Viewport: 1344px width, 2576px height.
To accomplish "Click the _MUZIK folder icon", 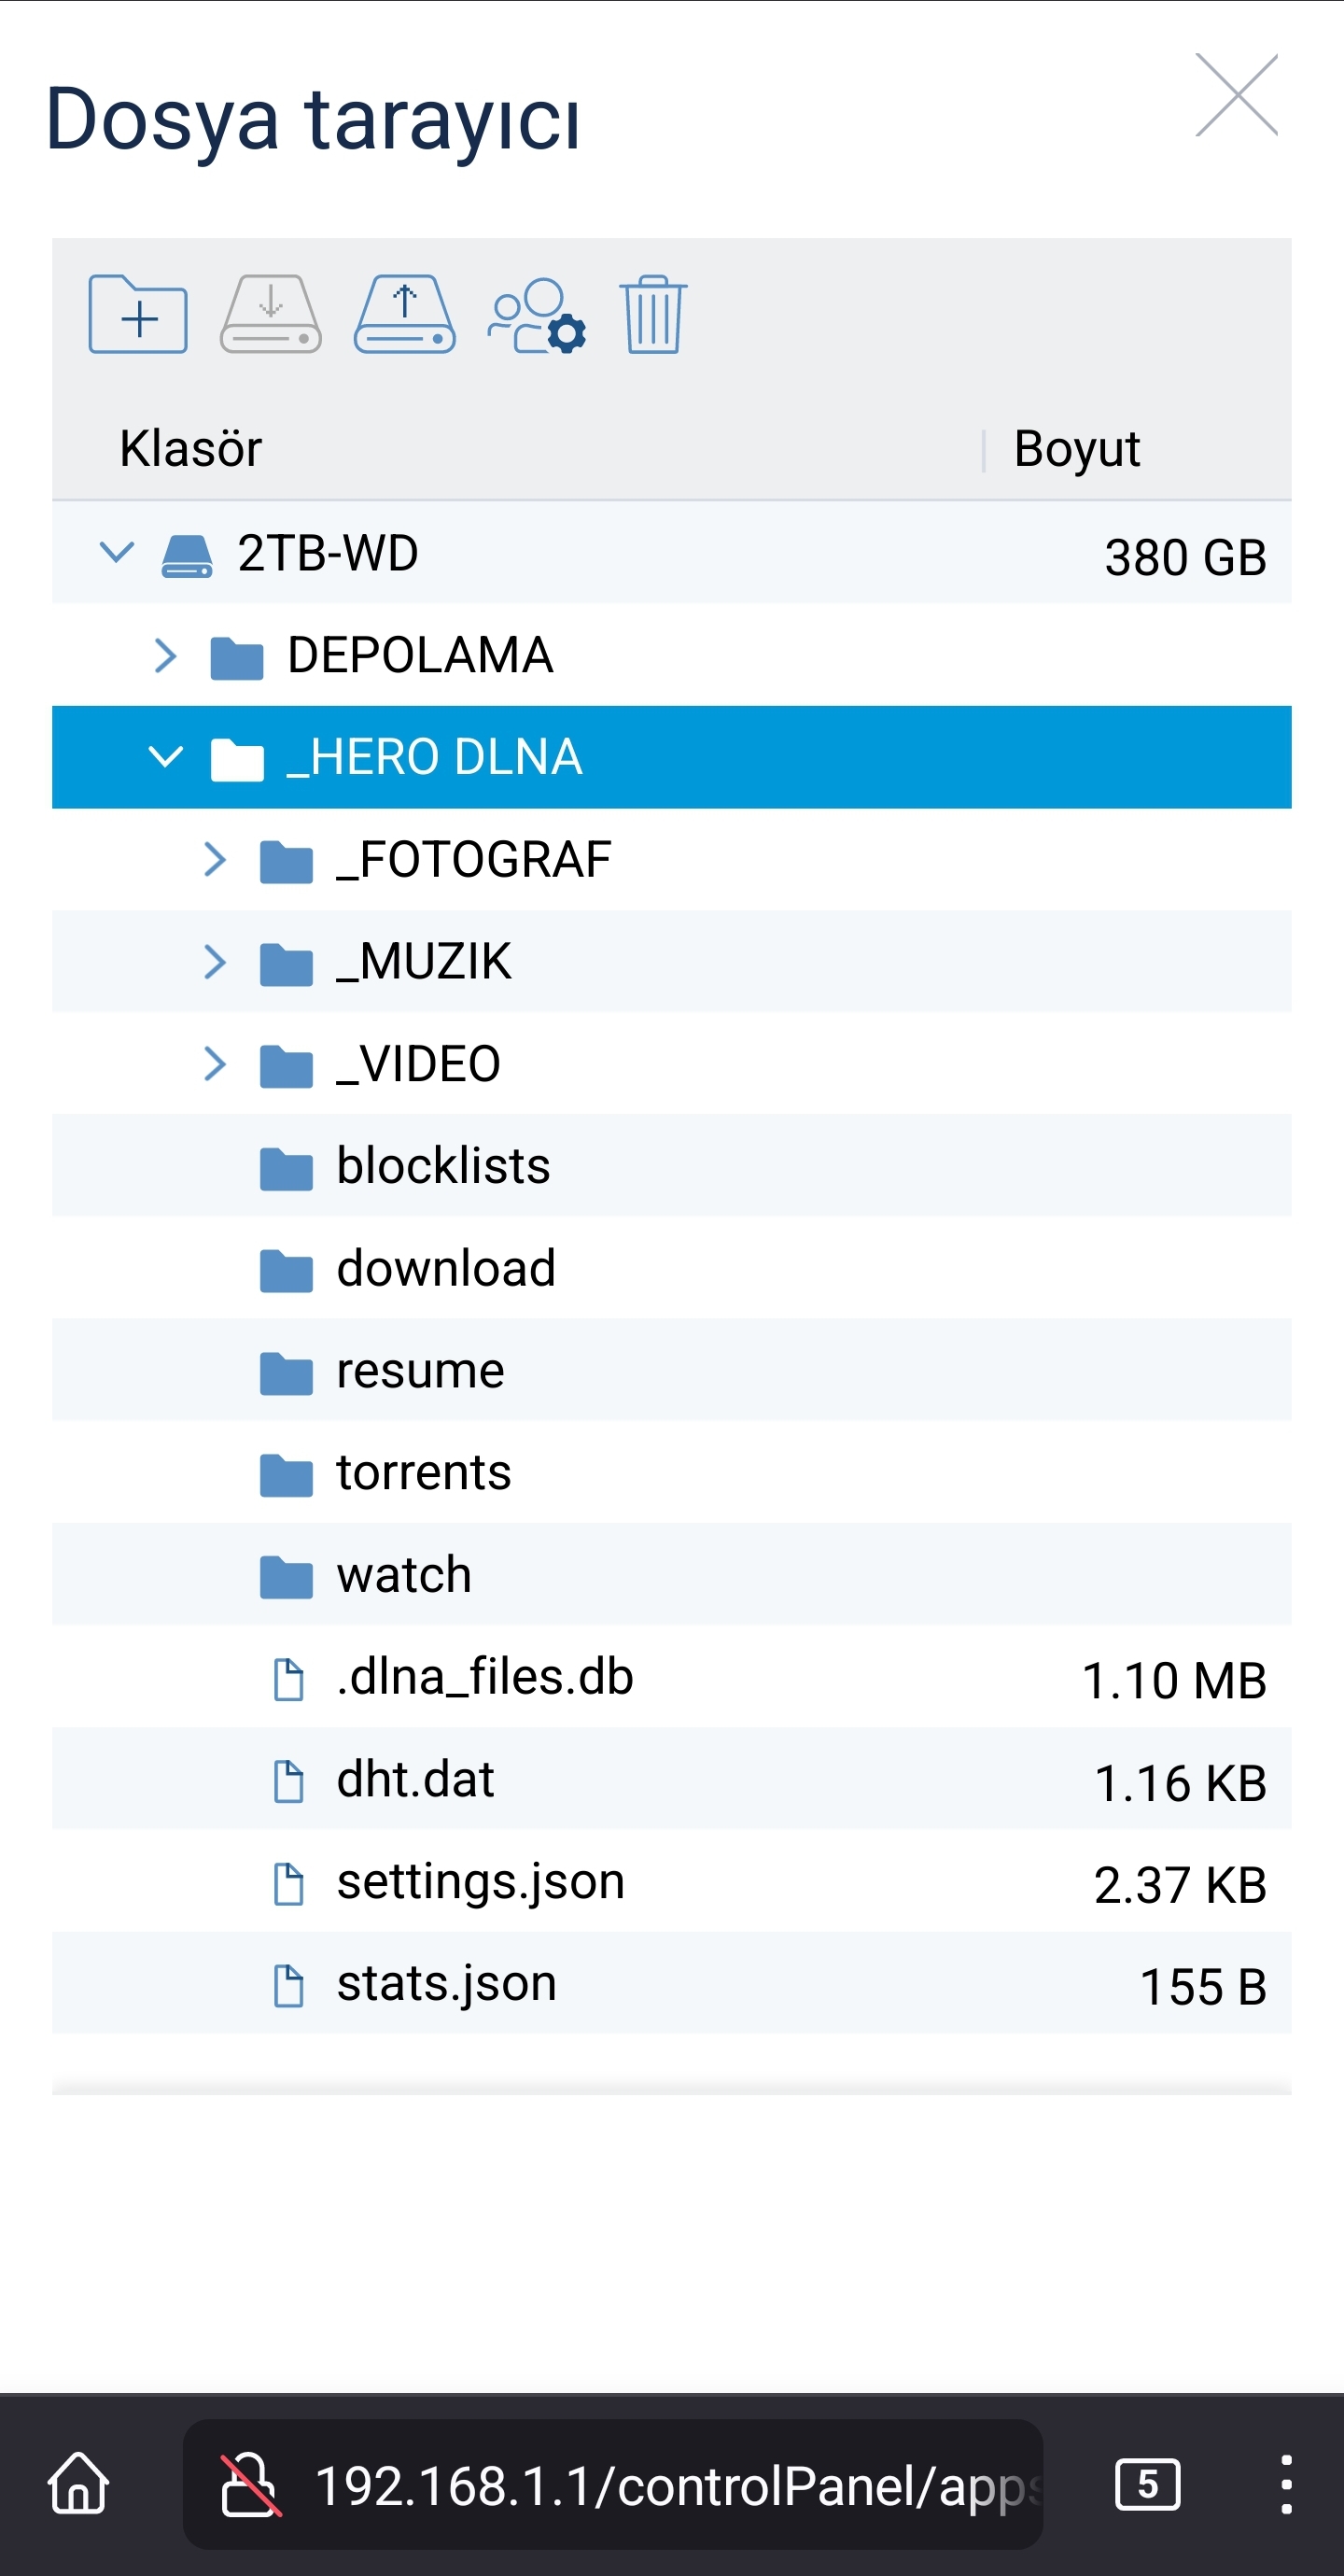I will [x=286, y=964].
